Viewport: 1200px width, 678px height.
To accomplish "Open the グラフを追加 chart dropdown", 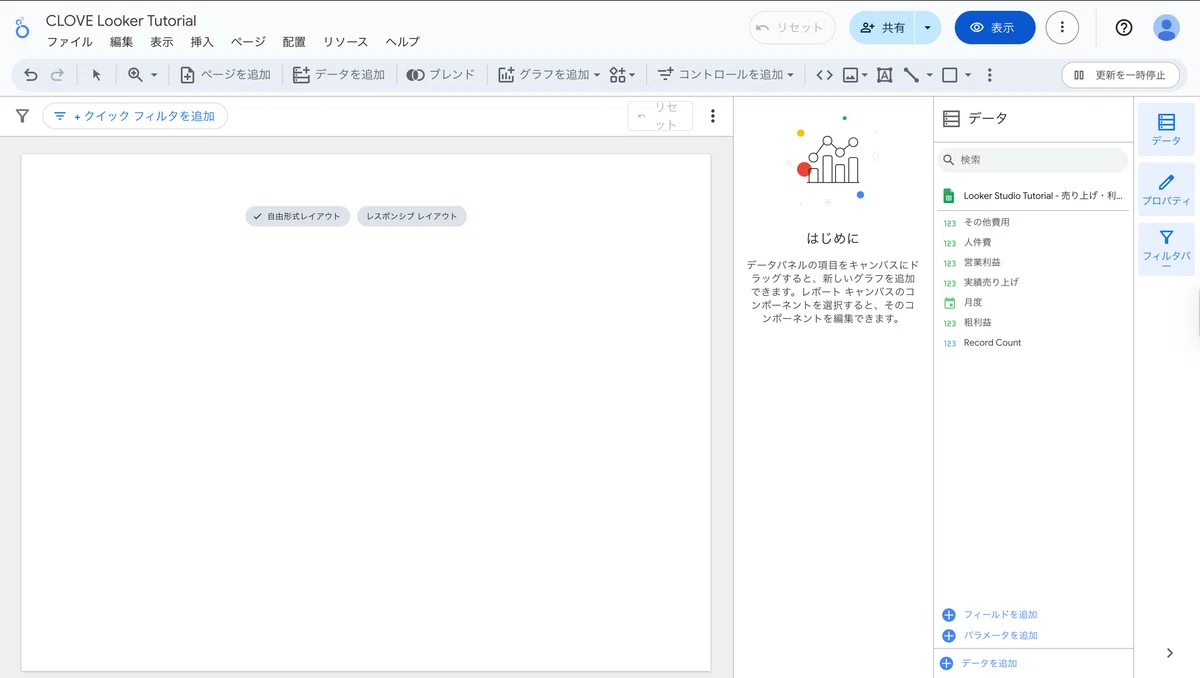I will 549,75.
